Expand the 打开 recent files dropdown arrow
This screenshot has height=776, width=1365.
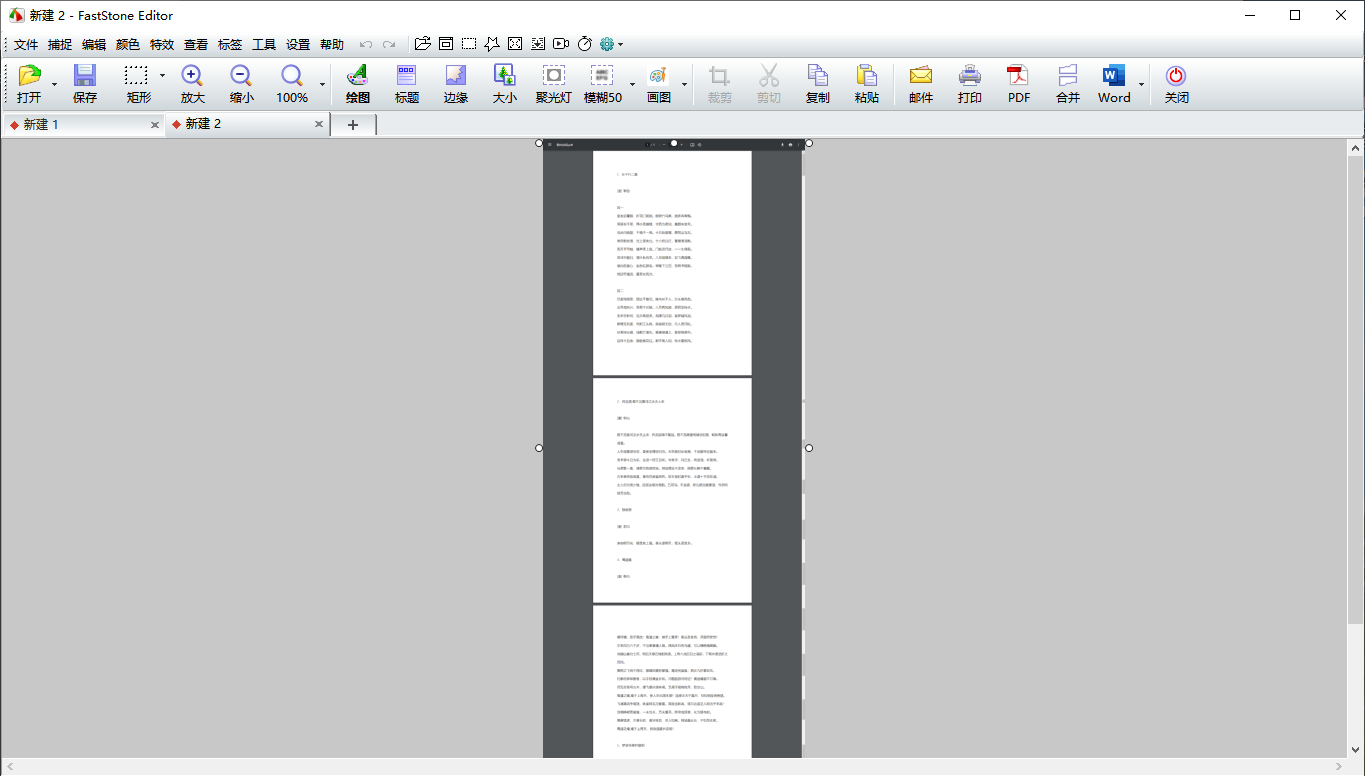tap(54, 85)
